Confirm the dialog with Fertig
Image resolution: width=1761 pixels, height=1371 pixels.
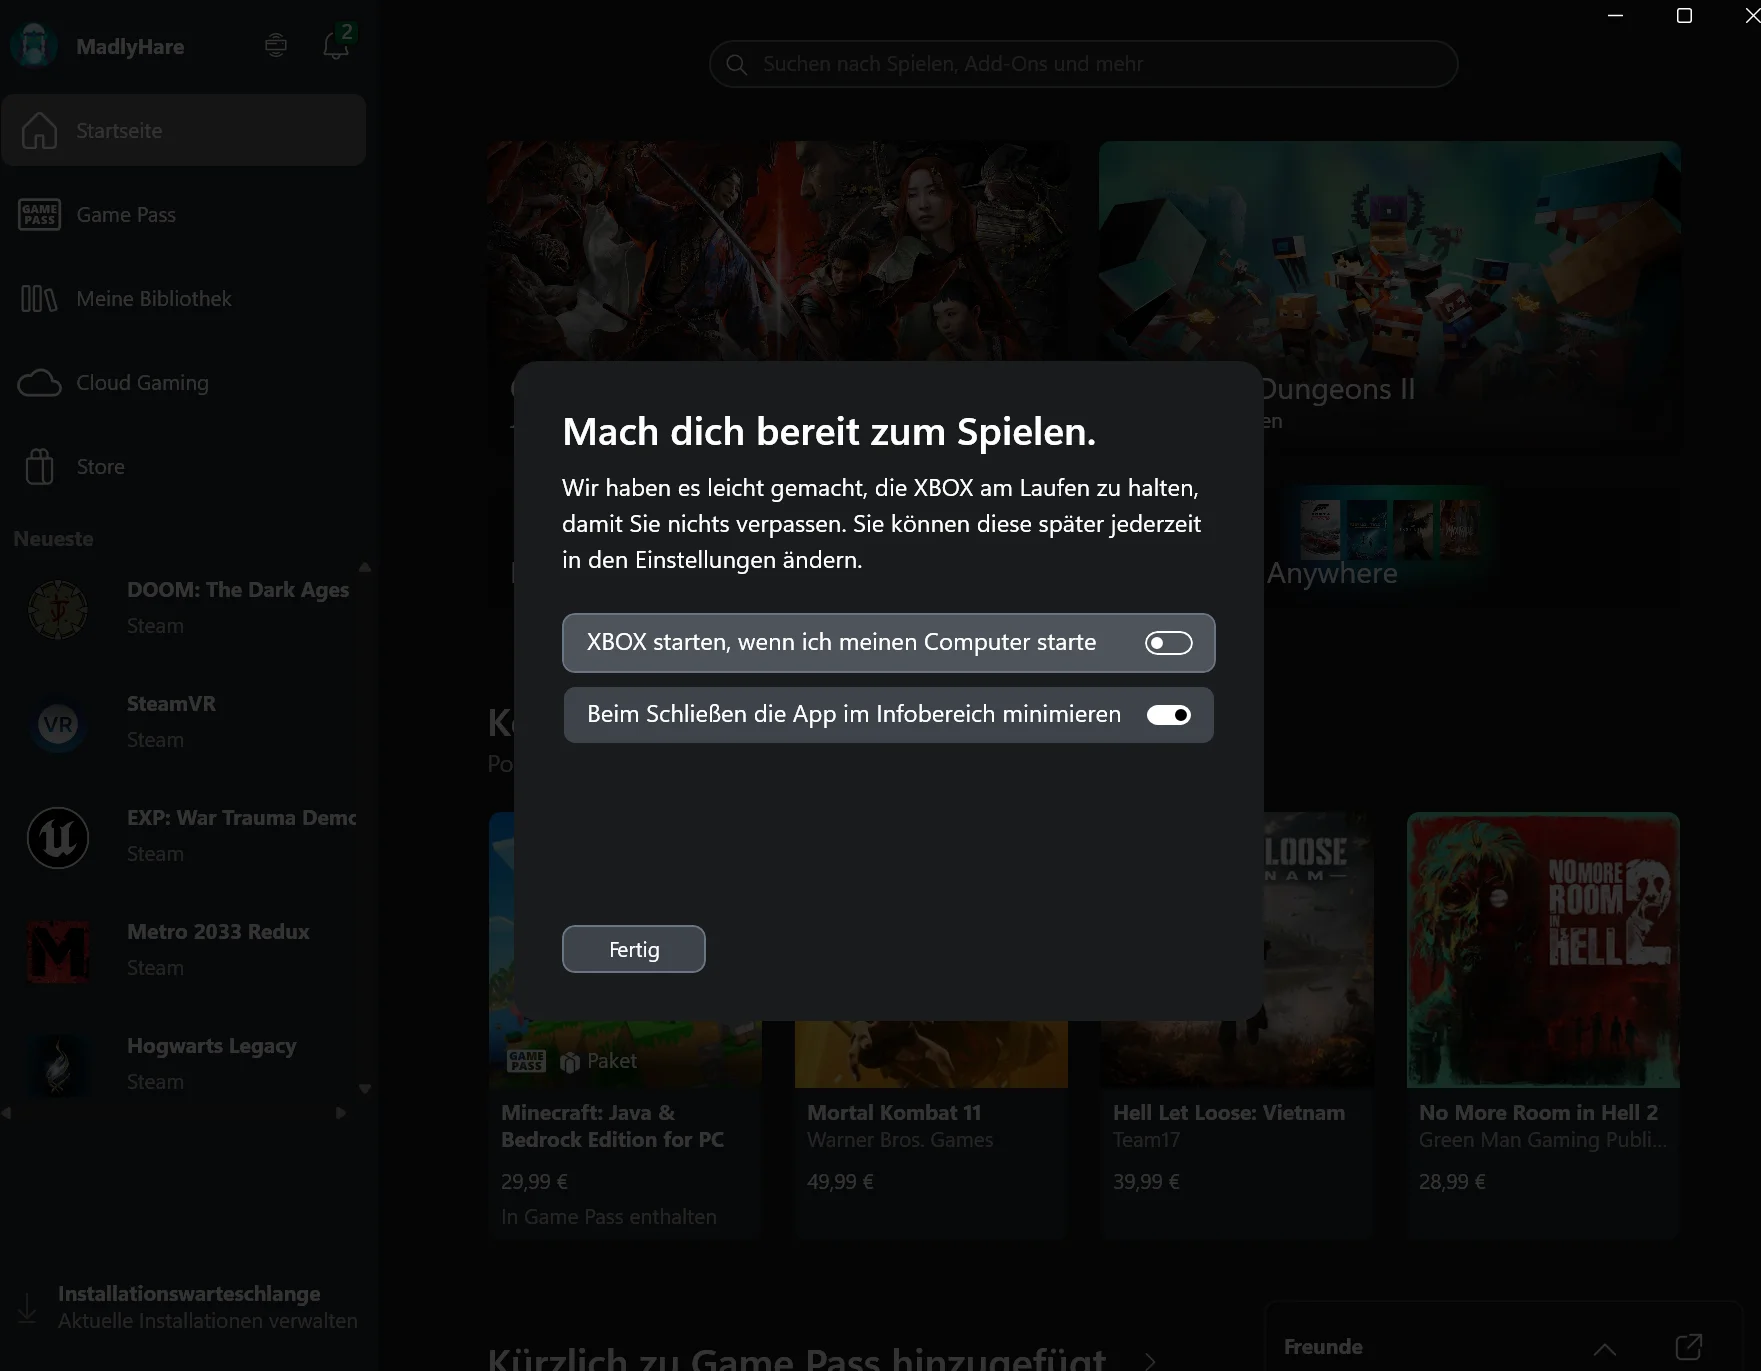click(634, 949)
